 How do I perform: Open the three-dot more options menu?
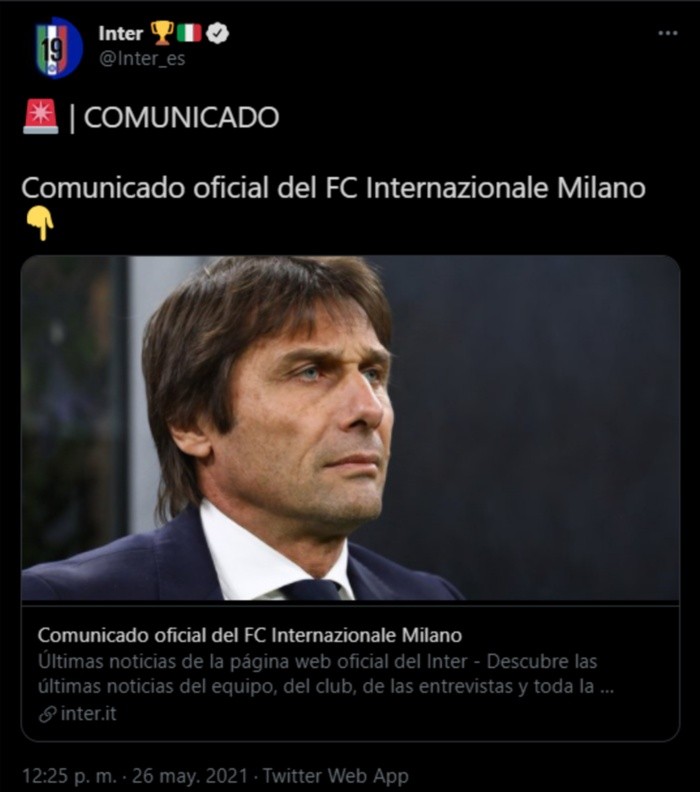(x=667, y=33)
